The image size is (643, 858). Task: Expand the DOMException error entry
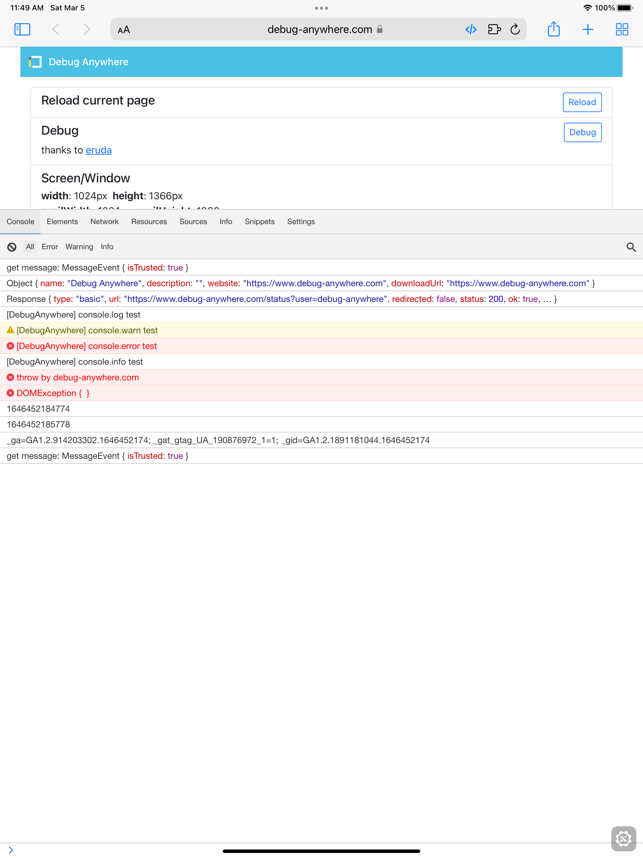[x=321, y=393]
